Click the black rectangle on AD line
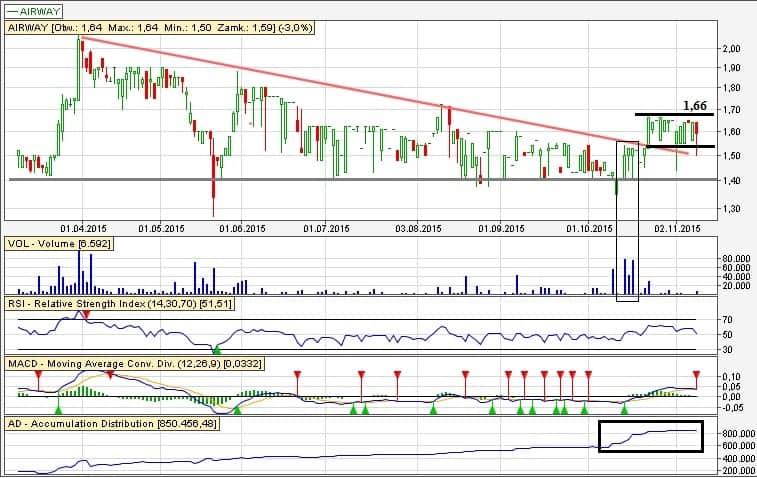Screen dimensions: 757x478 (651, 436)
